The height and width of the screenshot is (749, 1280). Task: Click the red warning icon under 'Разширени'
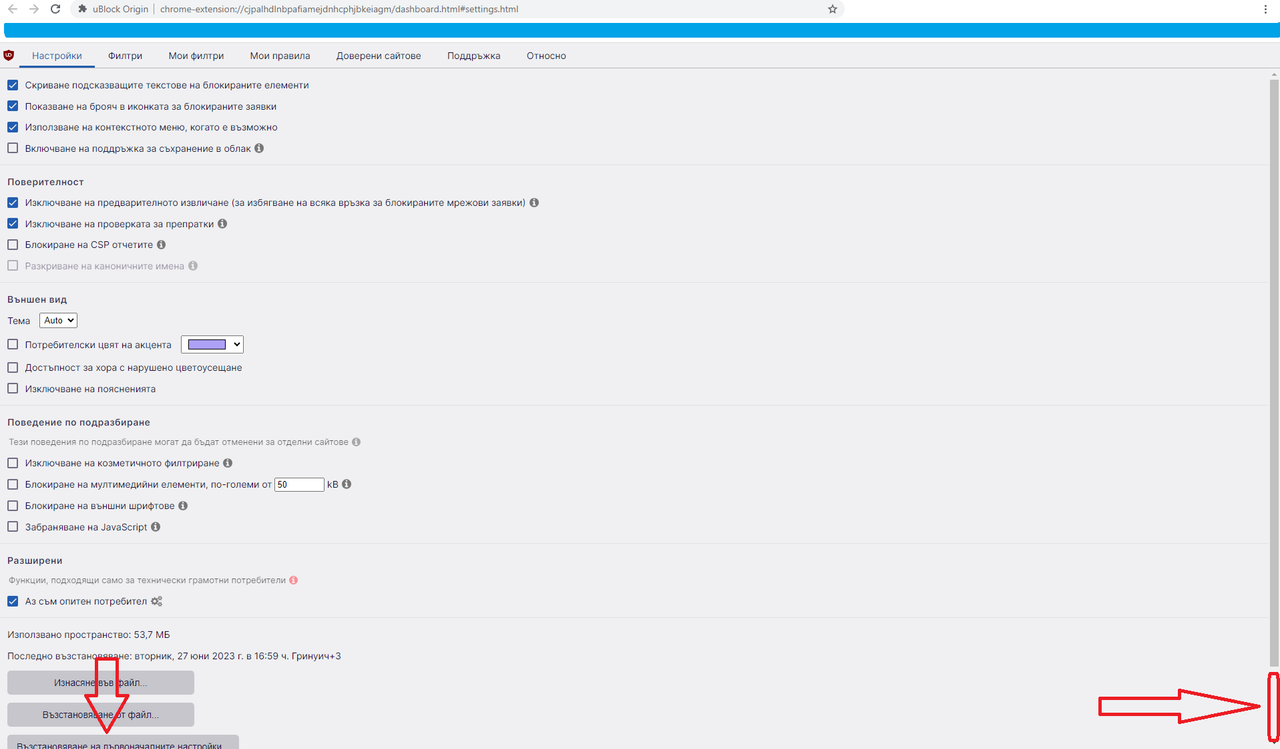[x=293, y=579]
